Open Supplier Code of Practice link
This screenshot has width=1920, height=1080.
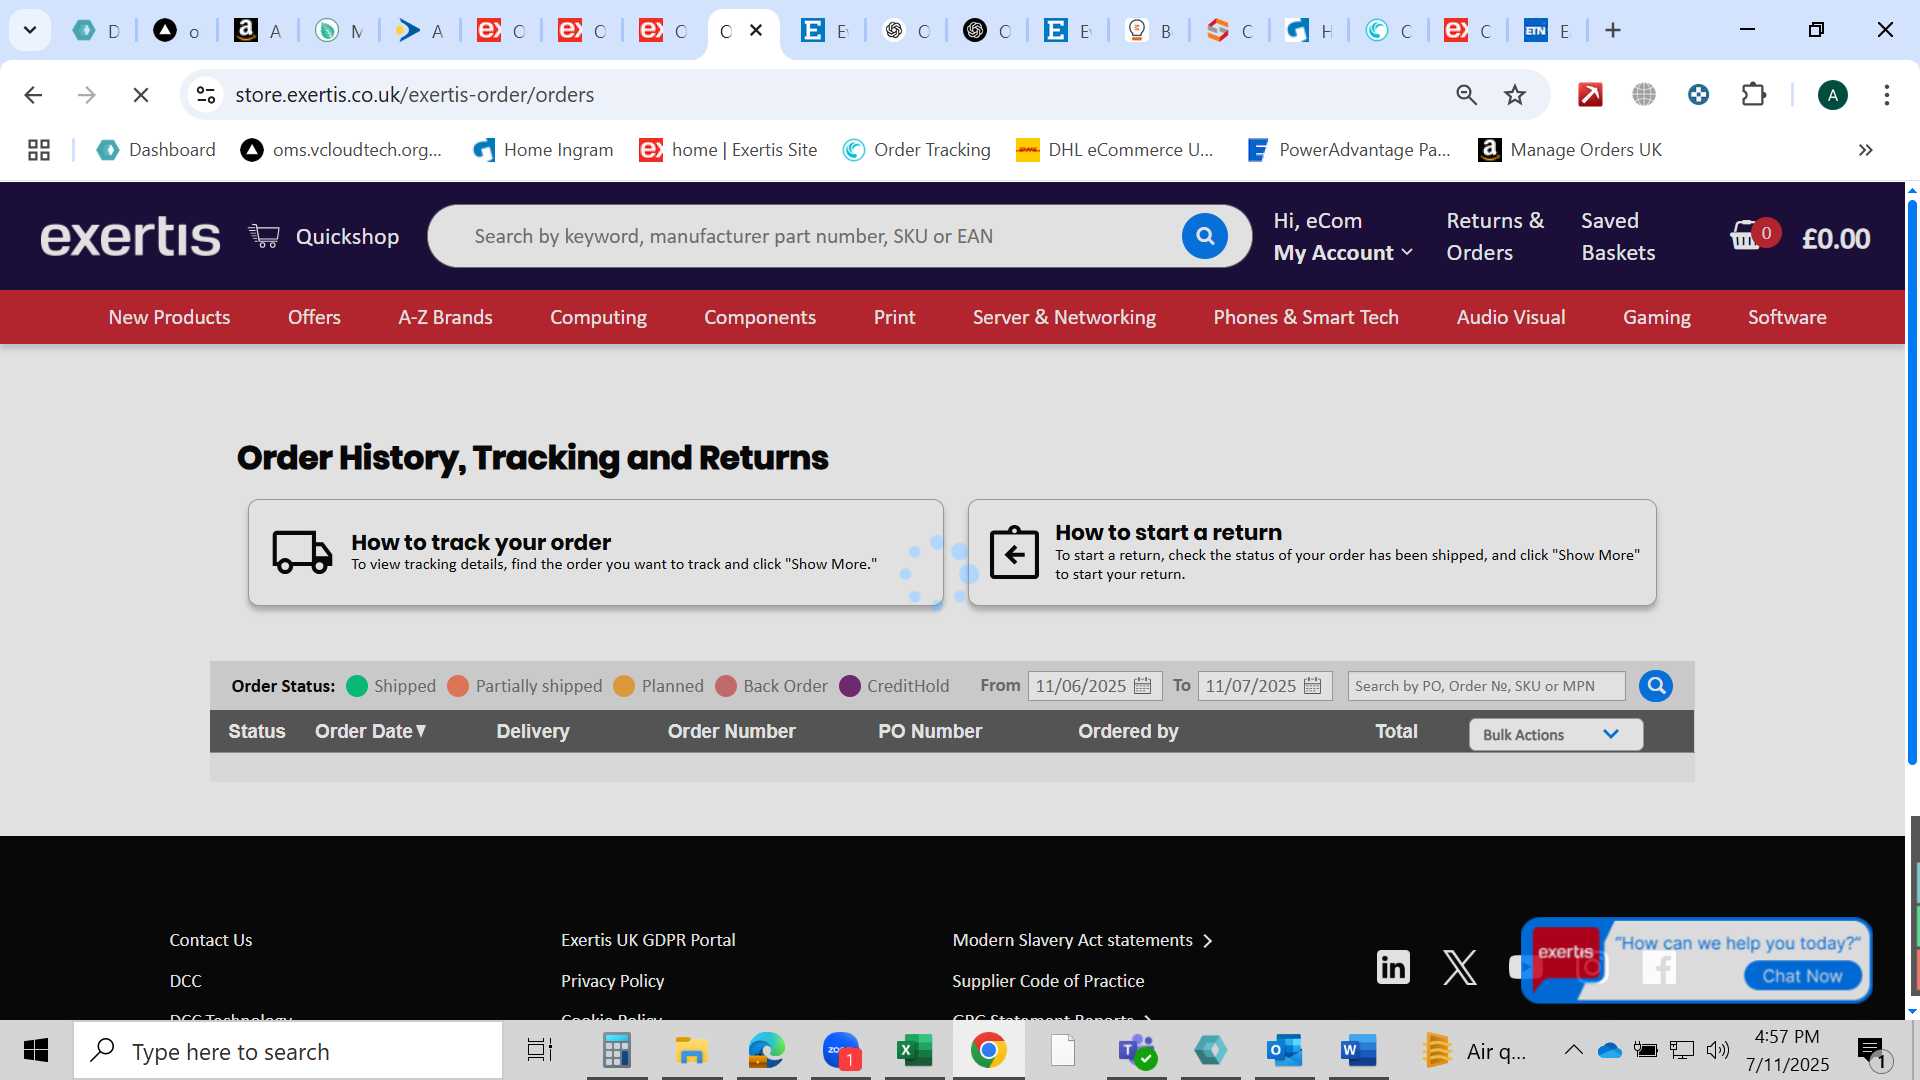(x=1048, y=981)
